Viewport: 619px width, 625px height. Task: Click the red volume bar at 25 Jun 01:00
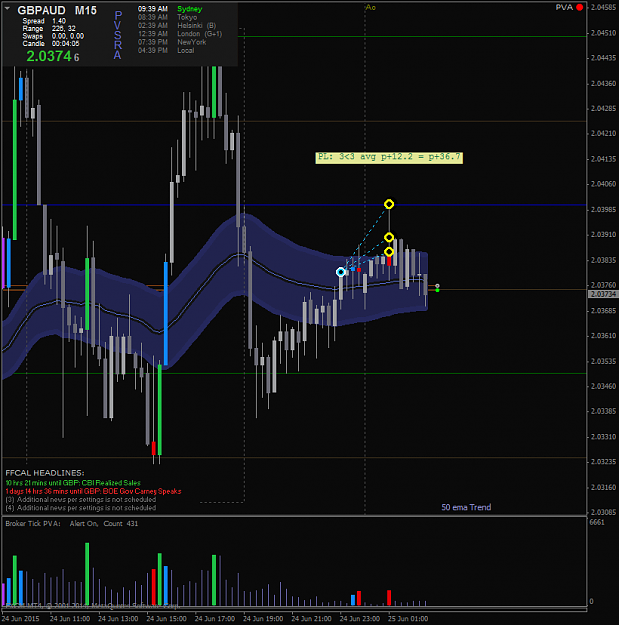click(389, 597)
